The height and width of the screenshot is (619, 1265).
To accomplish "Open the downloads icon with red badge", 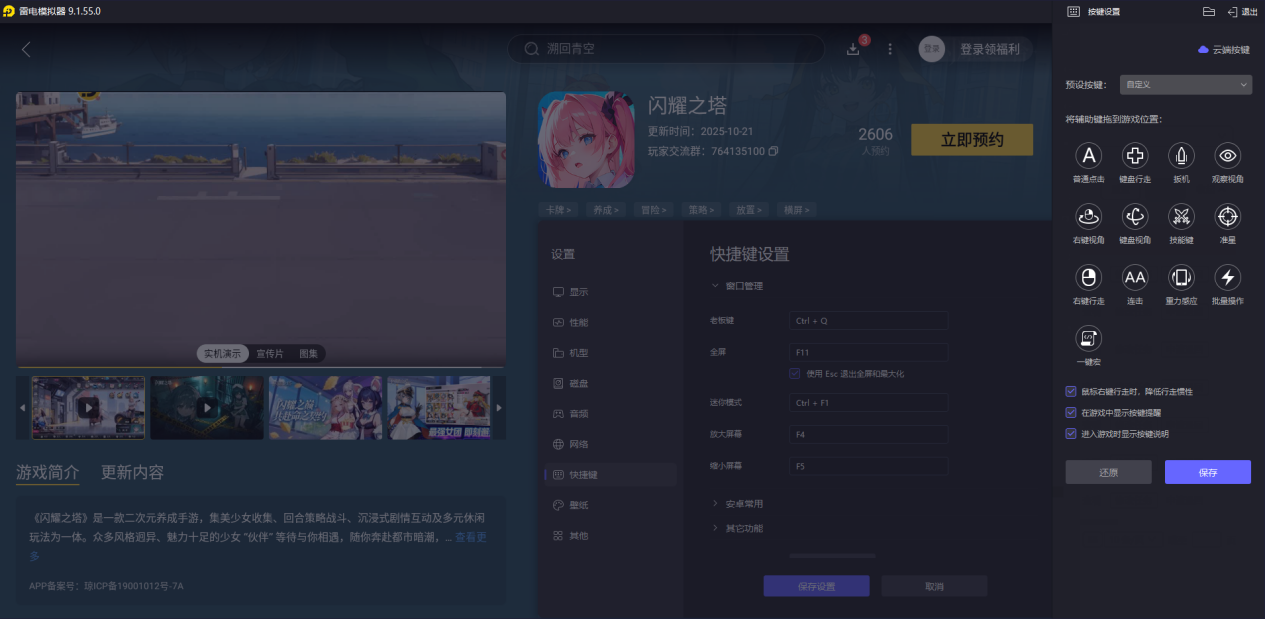I will (853, 48).
